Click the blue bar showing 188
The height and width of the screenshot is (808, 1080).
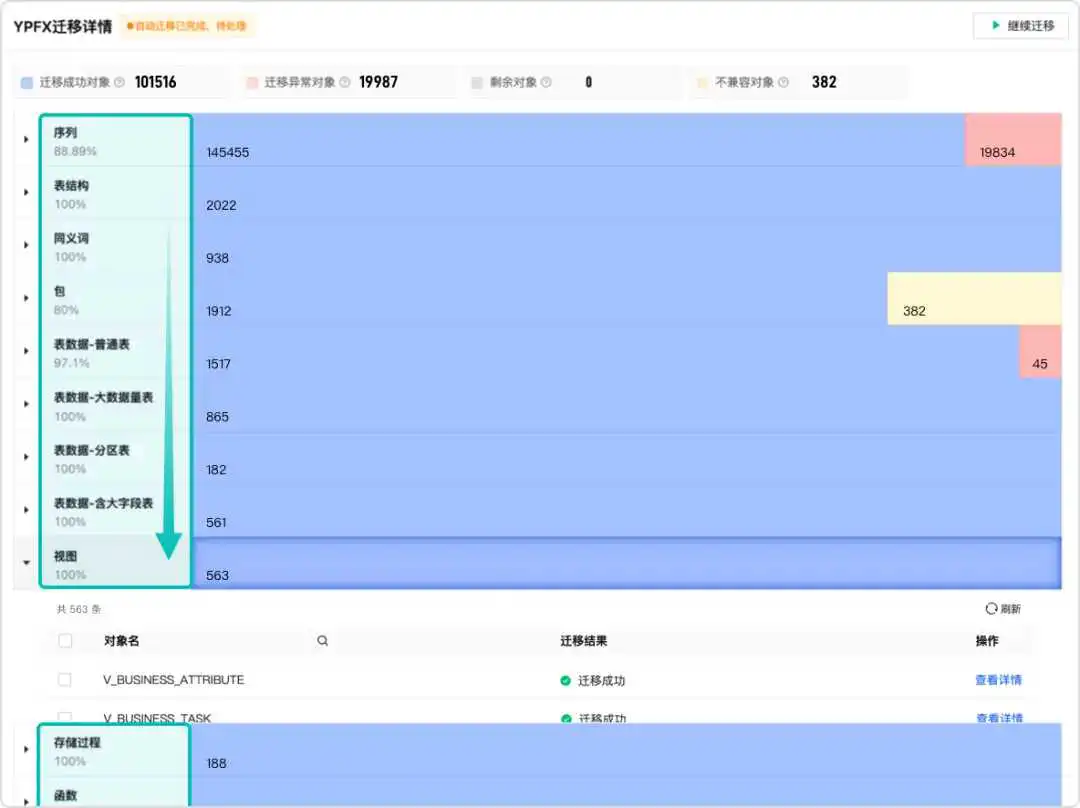click(x=627, y=751)
